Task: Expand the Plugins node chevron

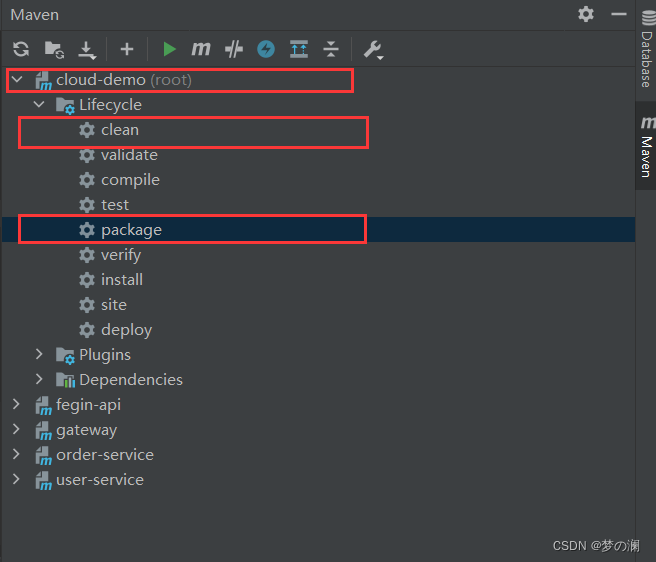Action: pos(39,354)
